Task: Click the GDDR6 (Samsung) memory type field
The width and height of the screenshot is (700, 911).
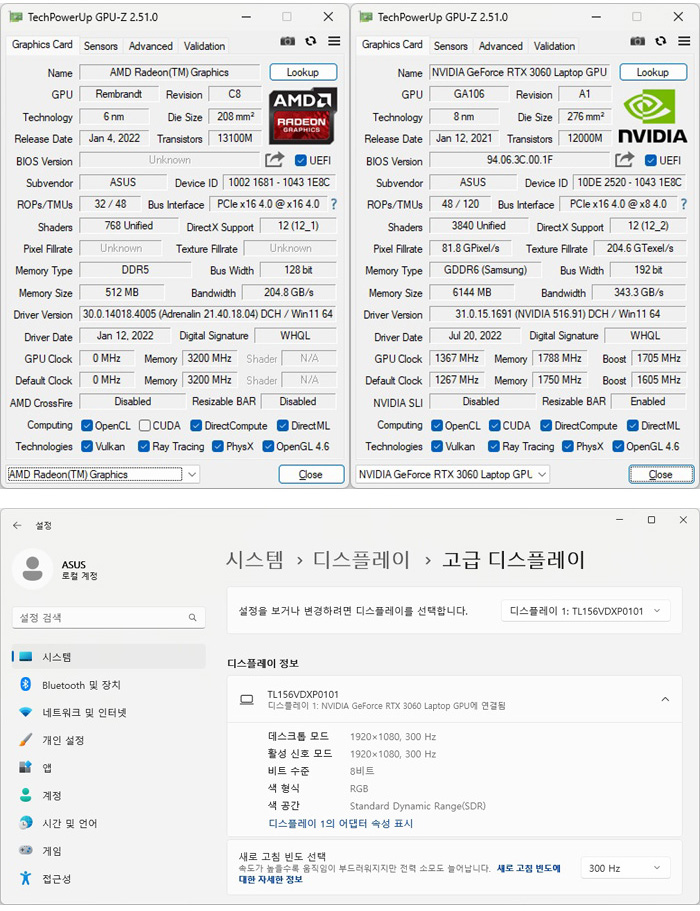Action: pos(485,270)
